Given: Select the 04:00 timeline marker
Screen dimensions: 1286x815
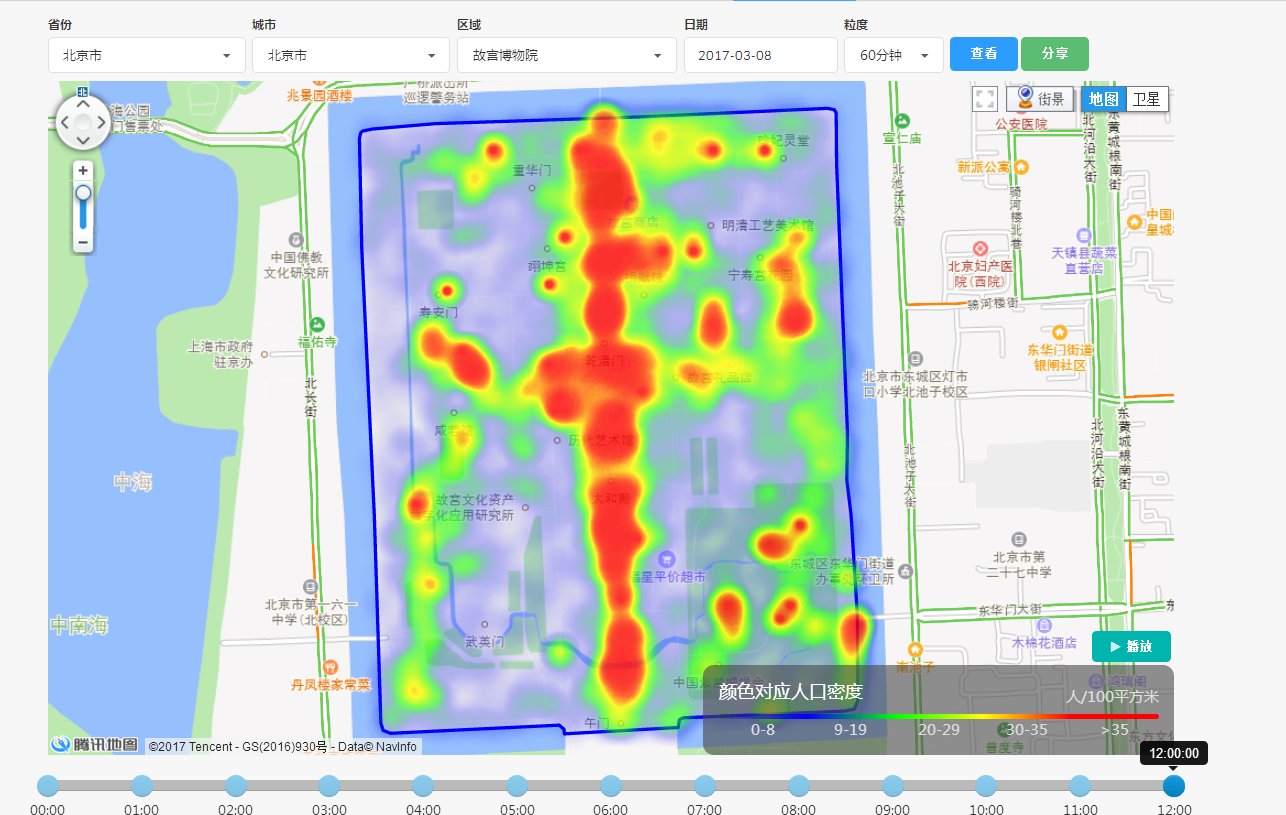Looking at the screenshot, I should 423,786.
